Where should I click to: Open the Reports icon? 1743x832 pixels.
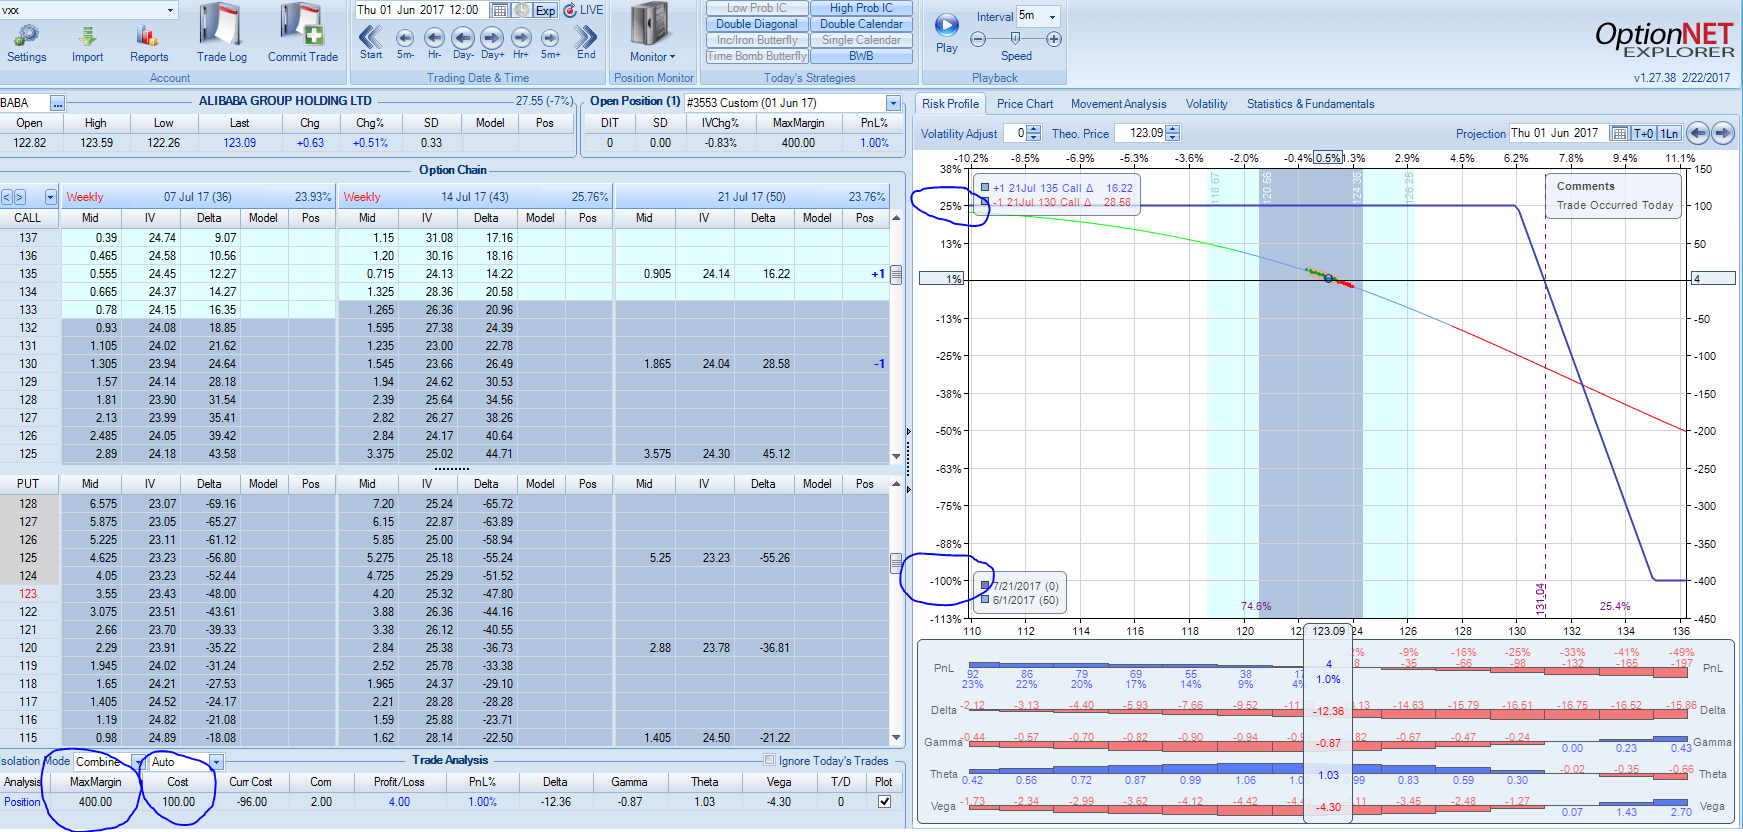tap(148, 36)
